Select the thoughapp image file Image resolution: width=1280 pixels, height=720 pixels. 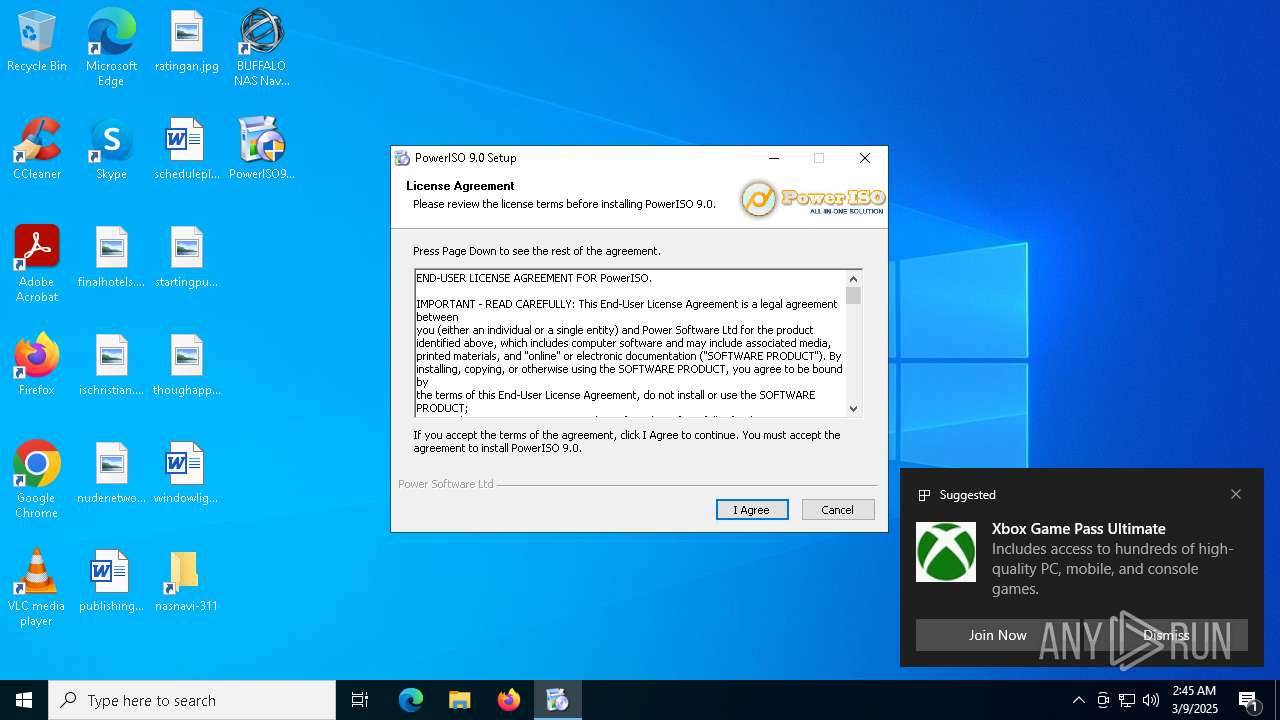pos(186,366)
